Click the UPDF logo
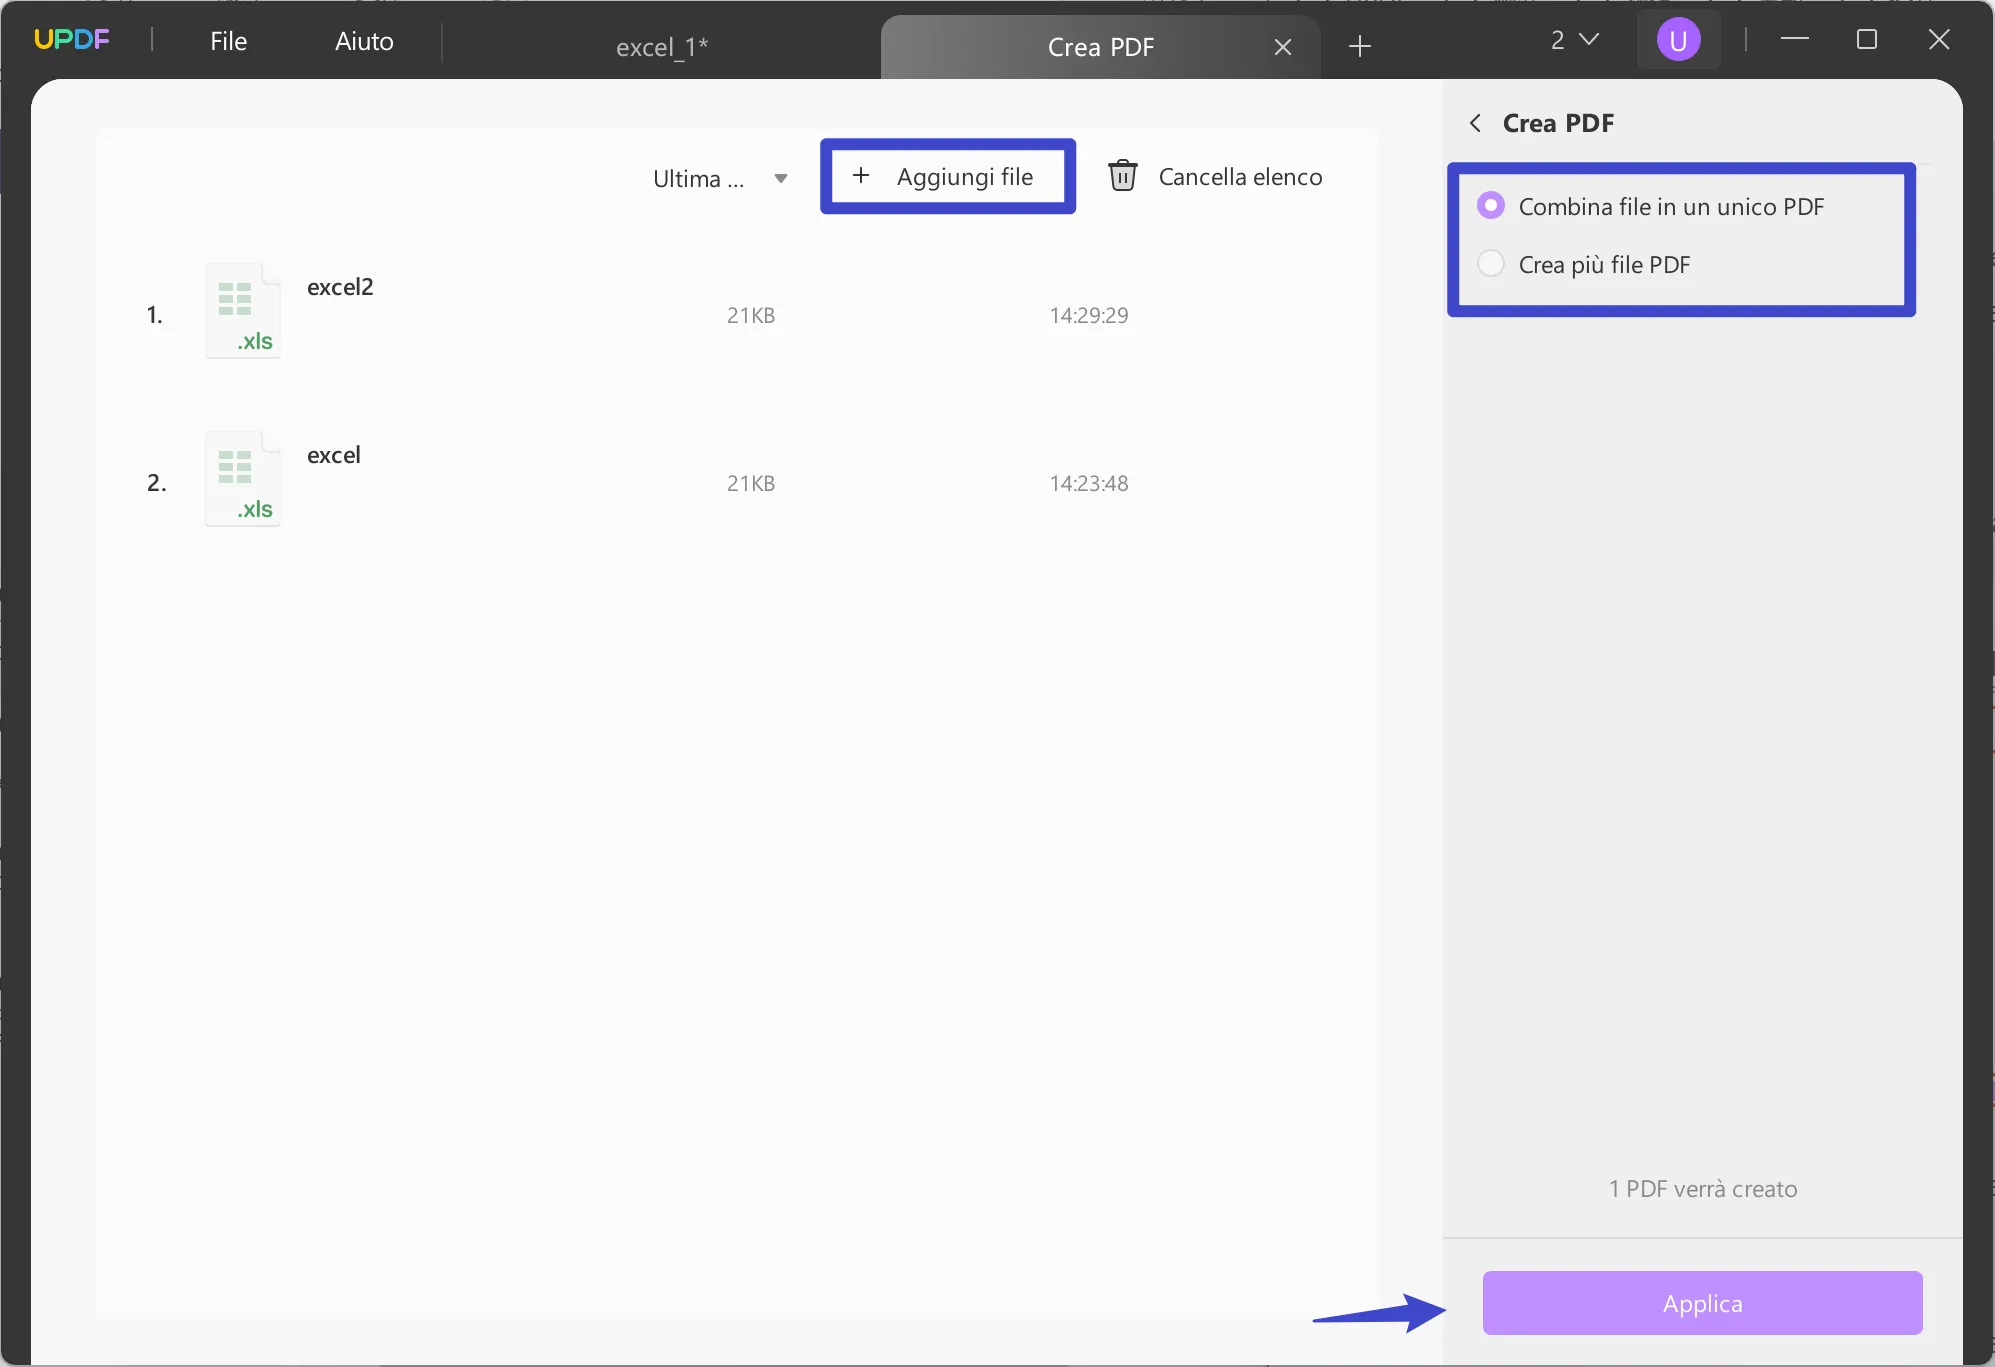This screenshot has height=1367, width=1995. (72, 40)
